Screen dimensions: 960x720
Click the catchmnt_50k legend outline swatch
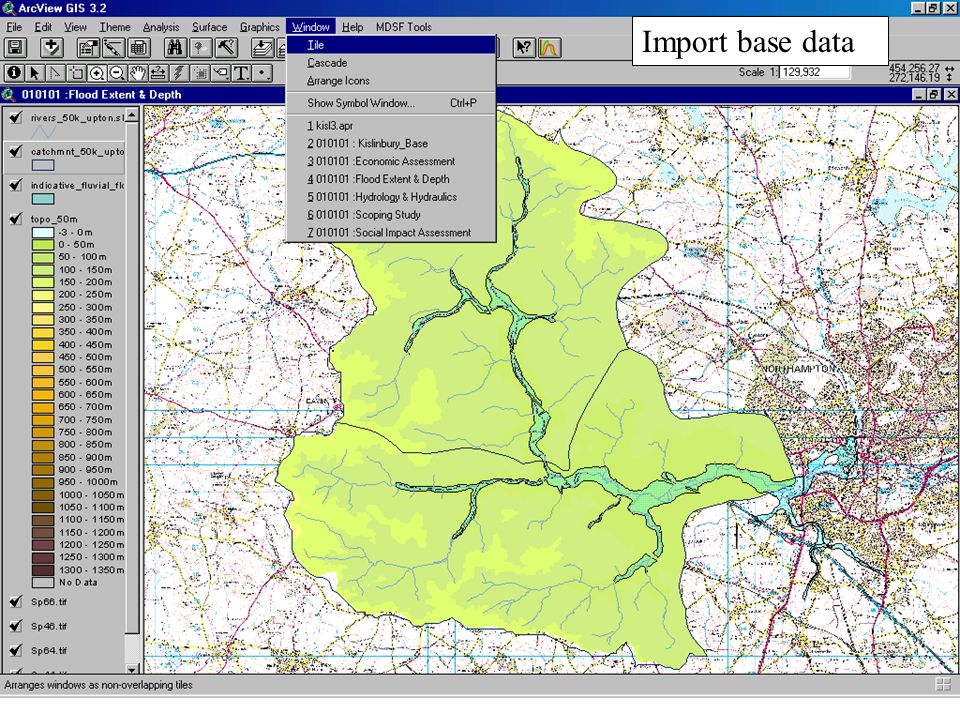click(x=43, y=165)
